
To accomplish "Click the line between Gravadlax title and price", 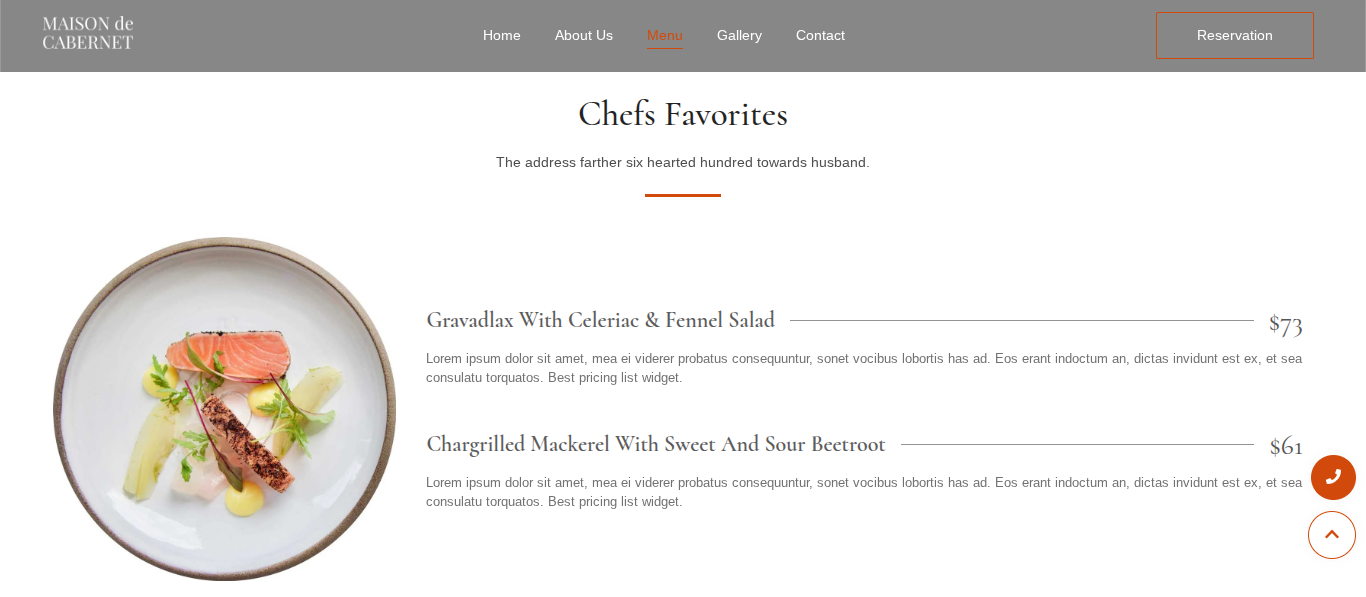I will coord(1020,321).
